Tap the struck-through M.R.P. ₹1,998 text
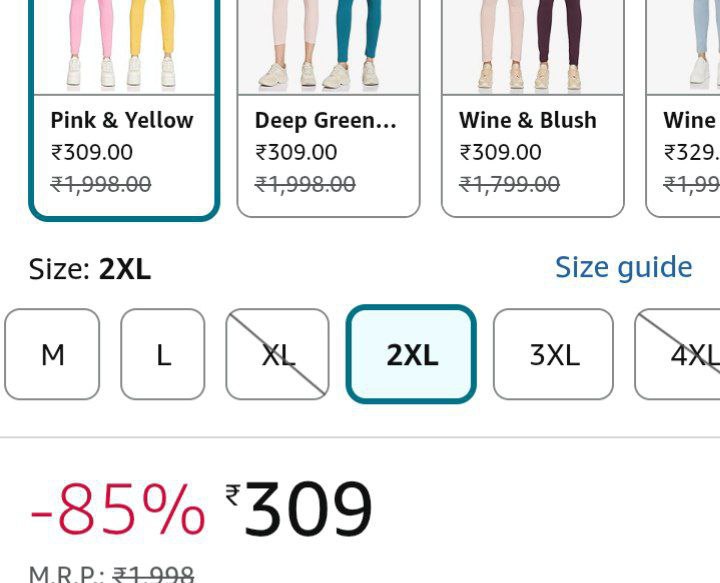This screenshot has width=720, height=583. point(112,574)
